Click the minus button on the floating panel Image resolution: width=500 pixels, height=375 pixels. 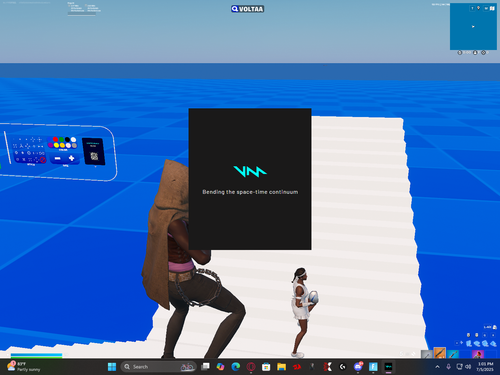click(x=58, y=158)
